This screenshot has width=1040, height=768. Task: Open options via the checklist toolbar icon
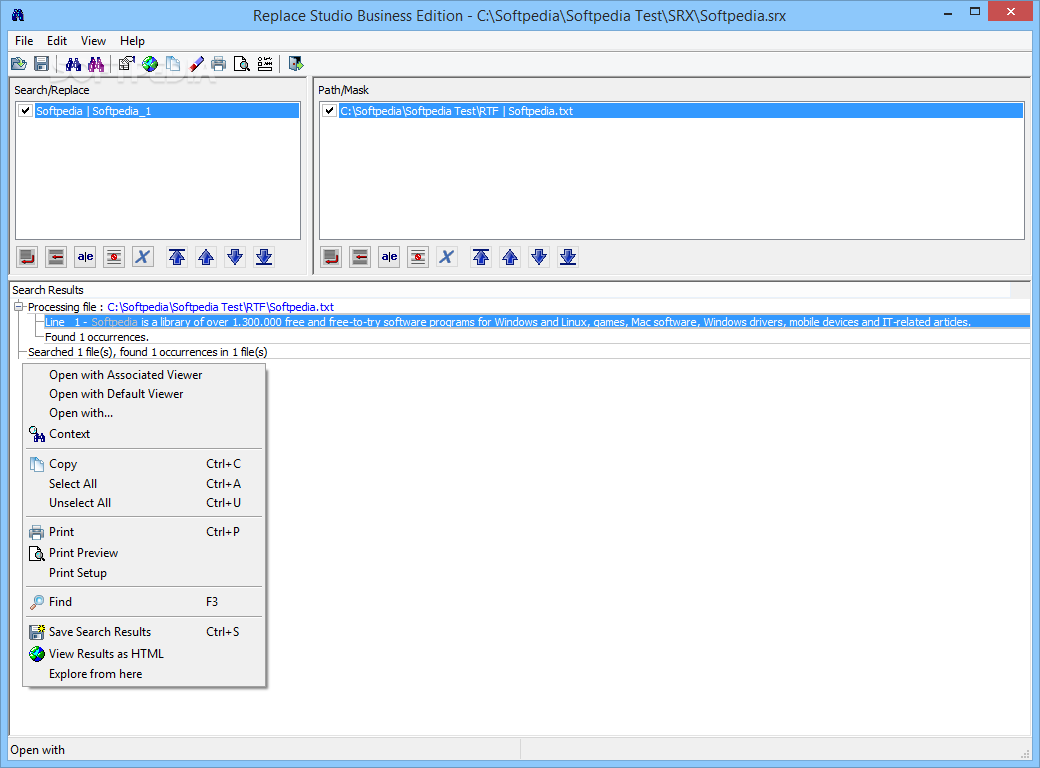point(265,64)
